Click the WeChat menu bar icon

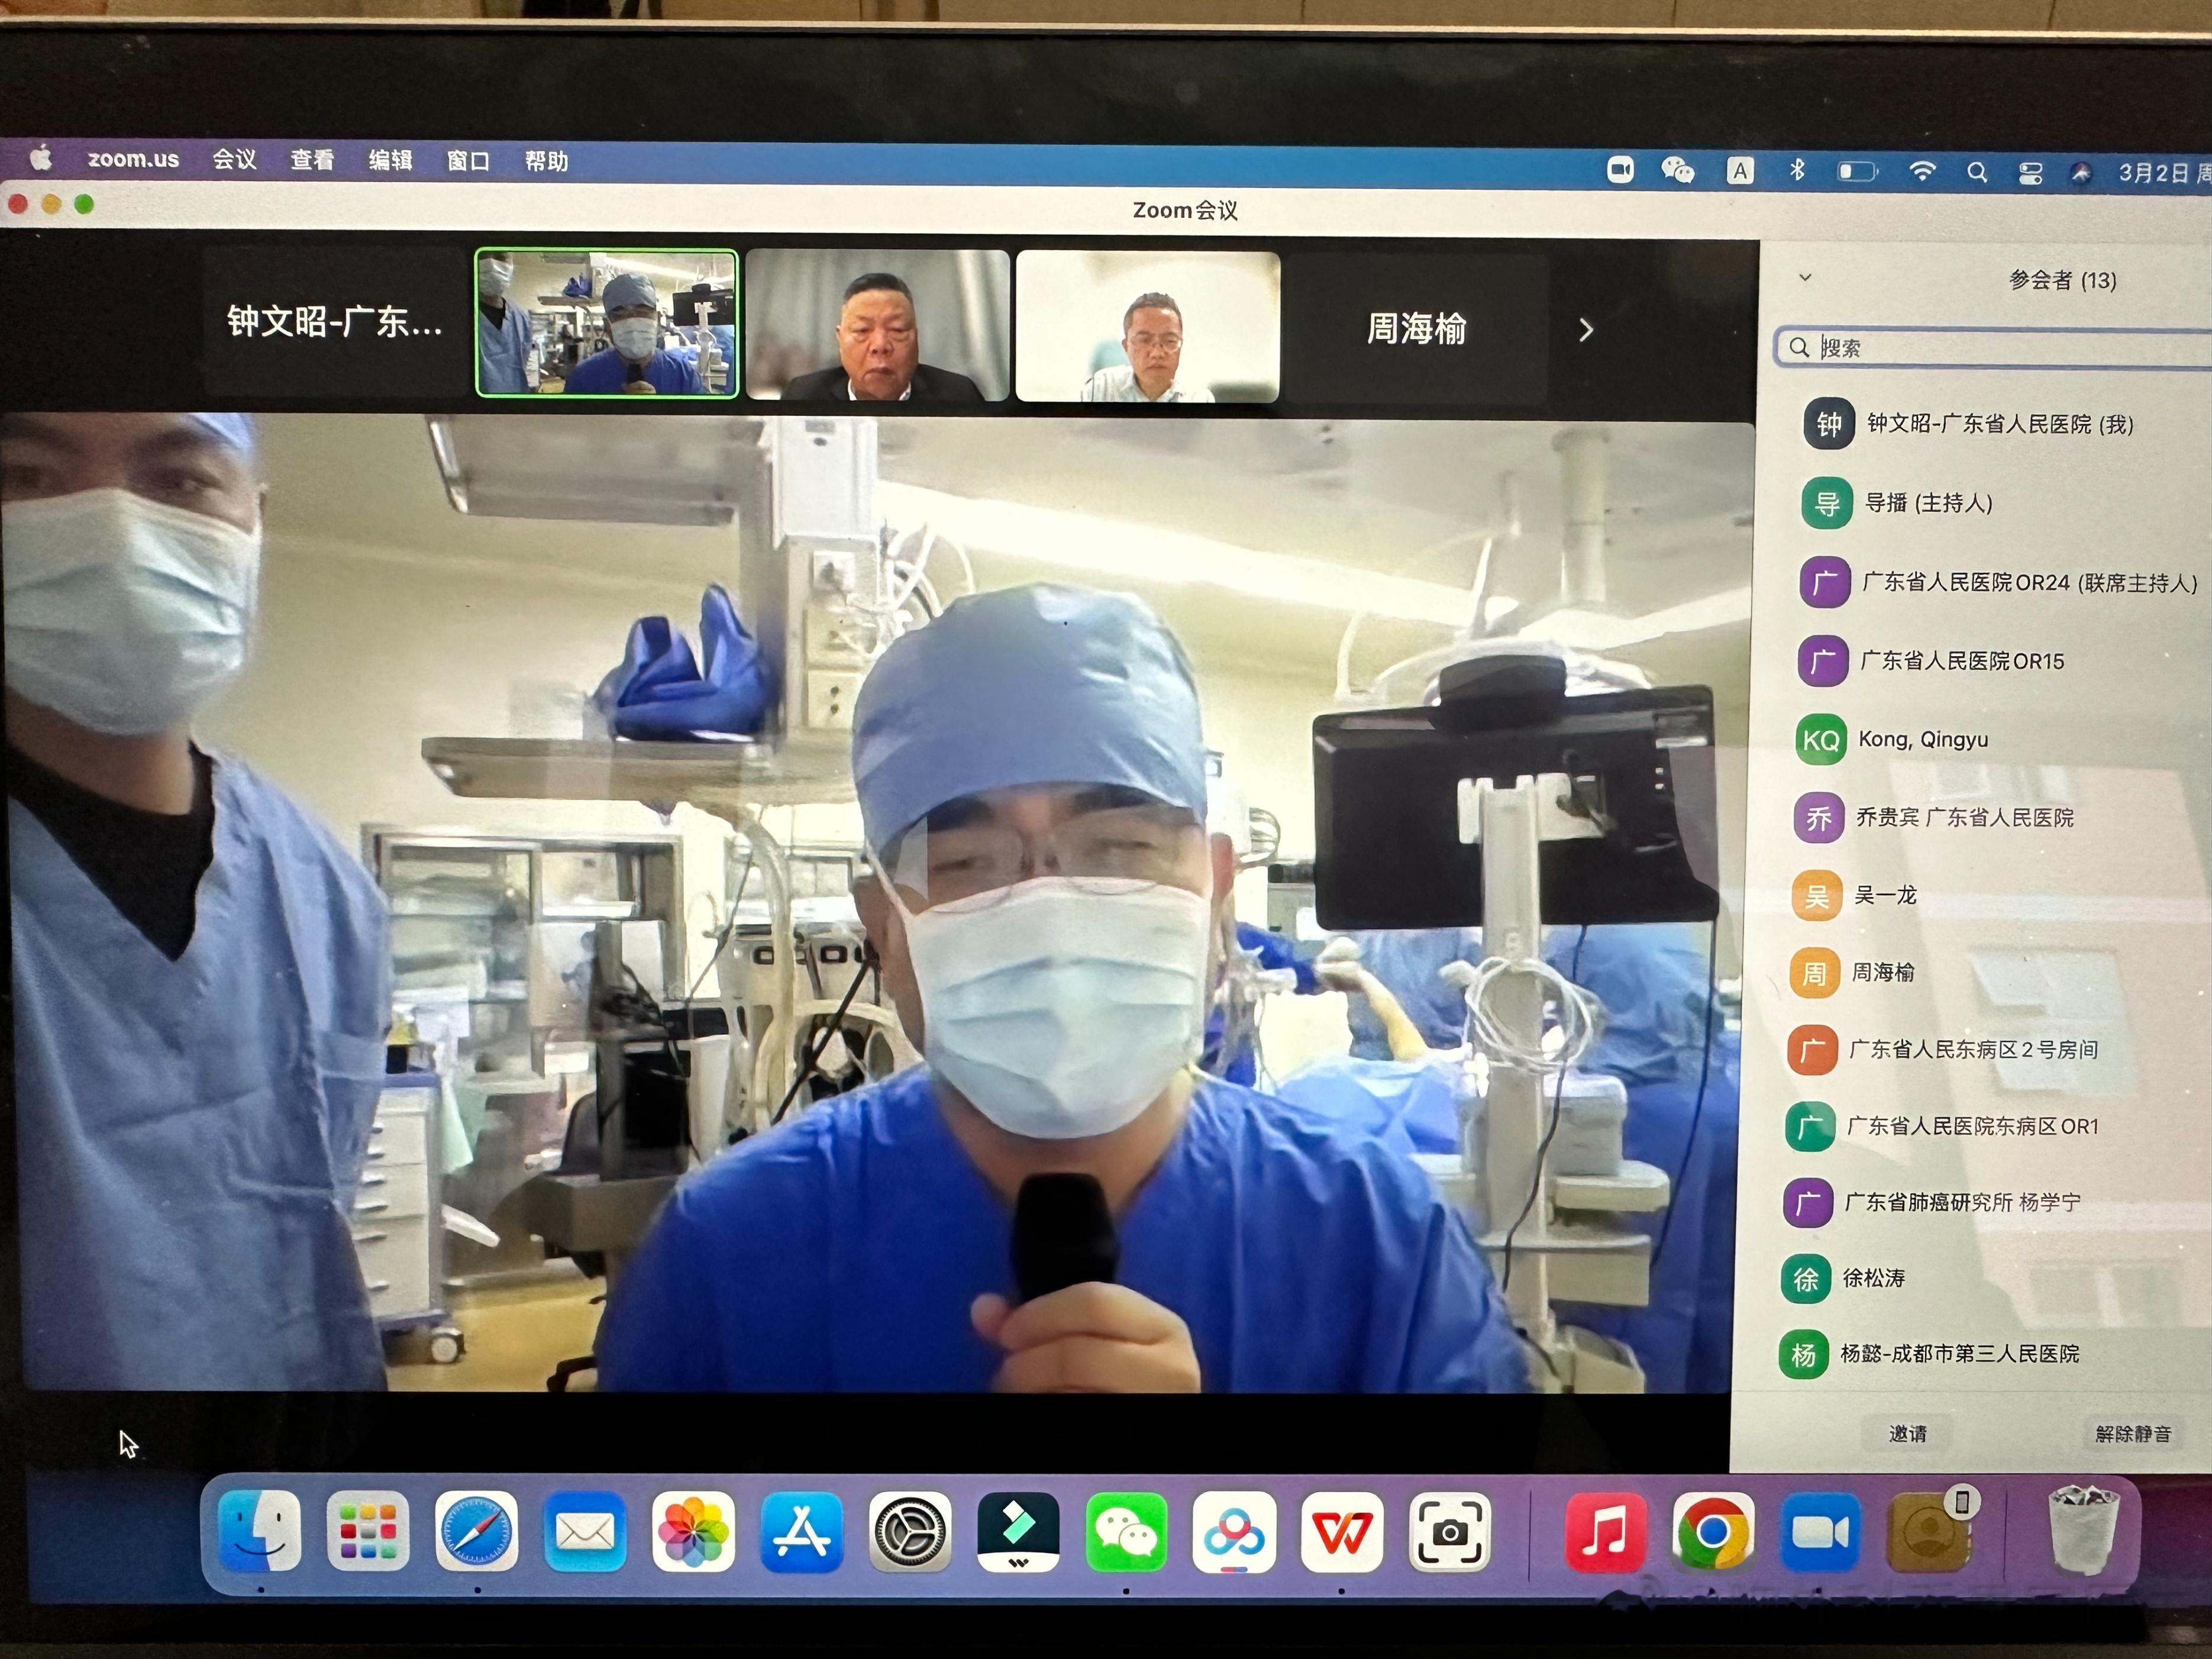(x=1677, y=171)
